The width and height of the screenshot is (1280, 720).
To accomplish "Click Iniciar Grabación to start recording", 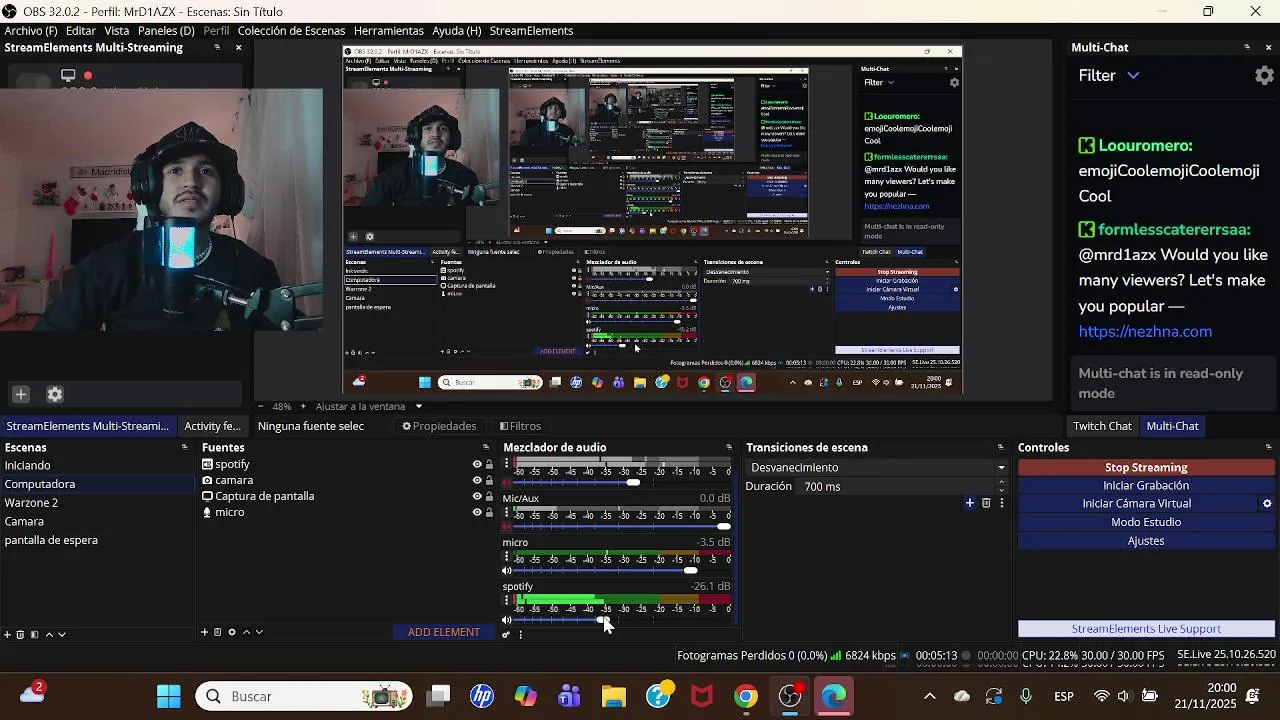I will point(1146,486).
